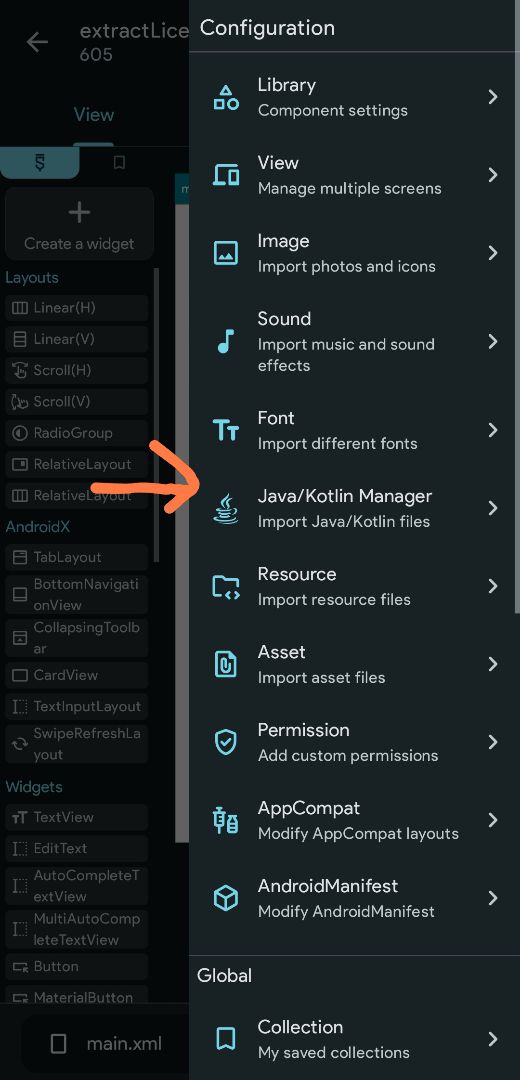This screenshot has width=520, height=1080.
Task: Expand the Collection chevron arrow
Action: pyautogui.click(x=492, y=1039)
